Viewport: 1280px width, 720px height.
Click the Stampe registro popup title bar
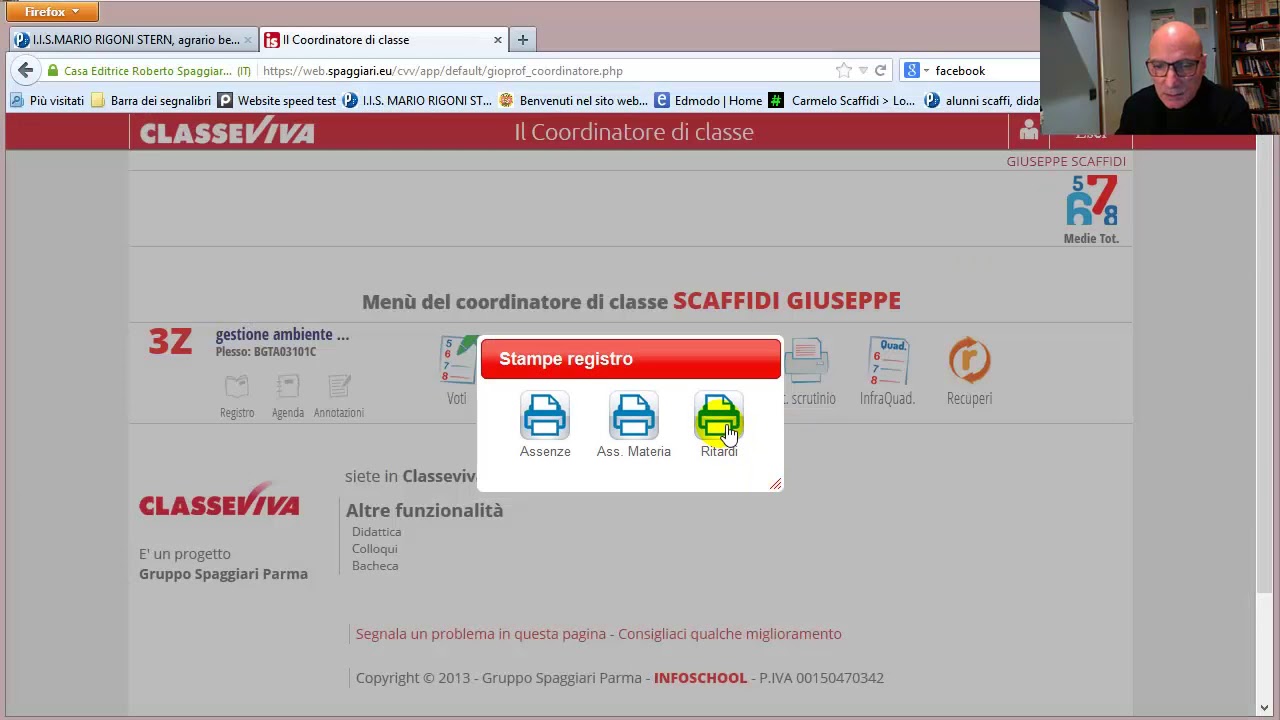click(631, 359)
